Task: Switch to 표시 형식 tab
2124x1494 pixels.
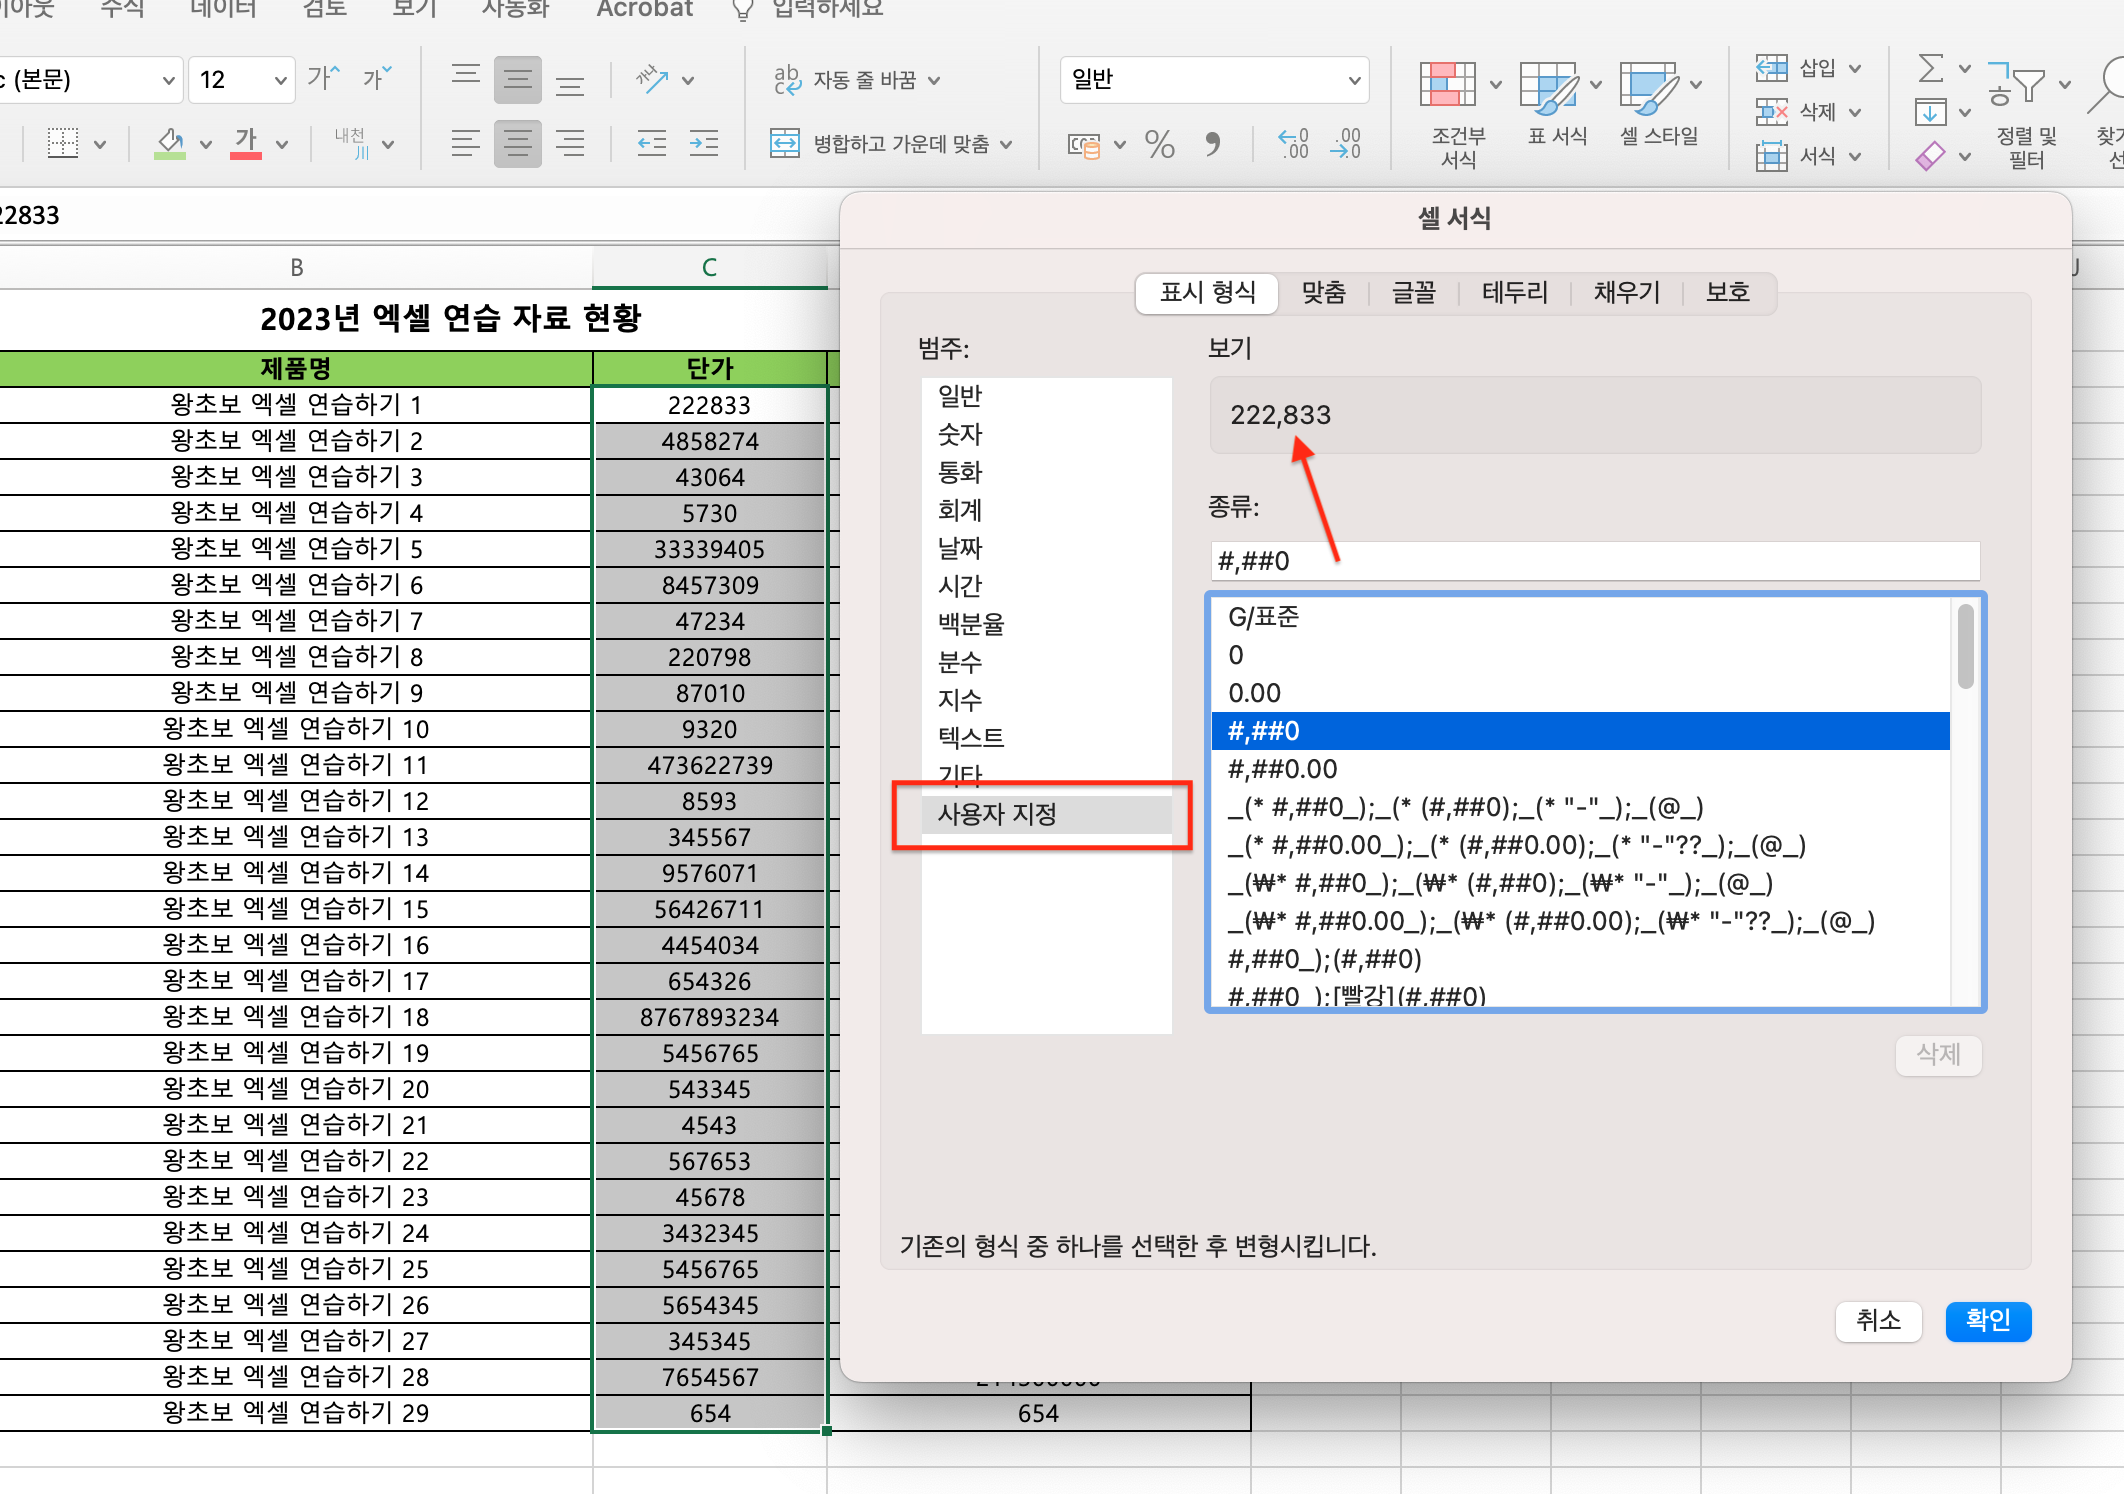Action: click(1207, 292)
